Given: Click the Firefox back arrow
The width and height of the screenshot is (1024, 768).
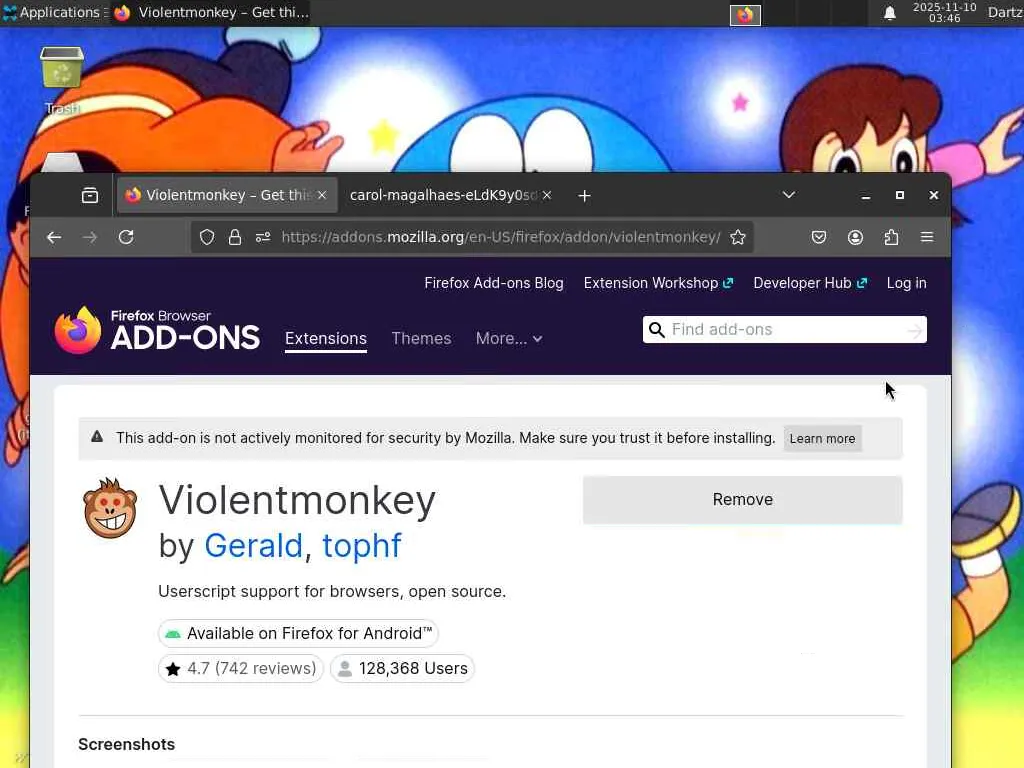Looking at the screenshot, I should pyautogui.click(x=54, y=237).
